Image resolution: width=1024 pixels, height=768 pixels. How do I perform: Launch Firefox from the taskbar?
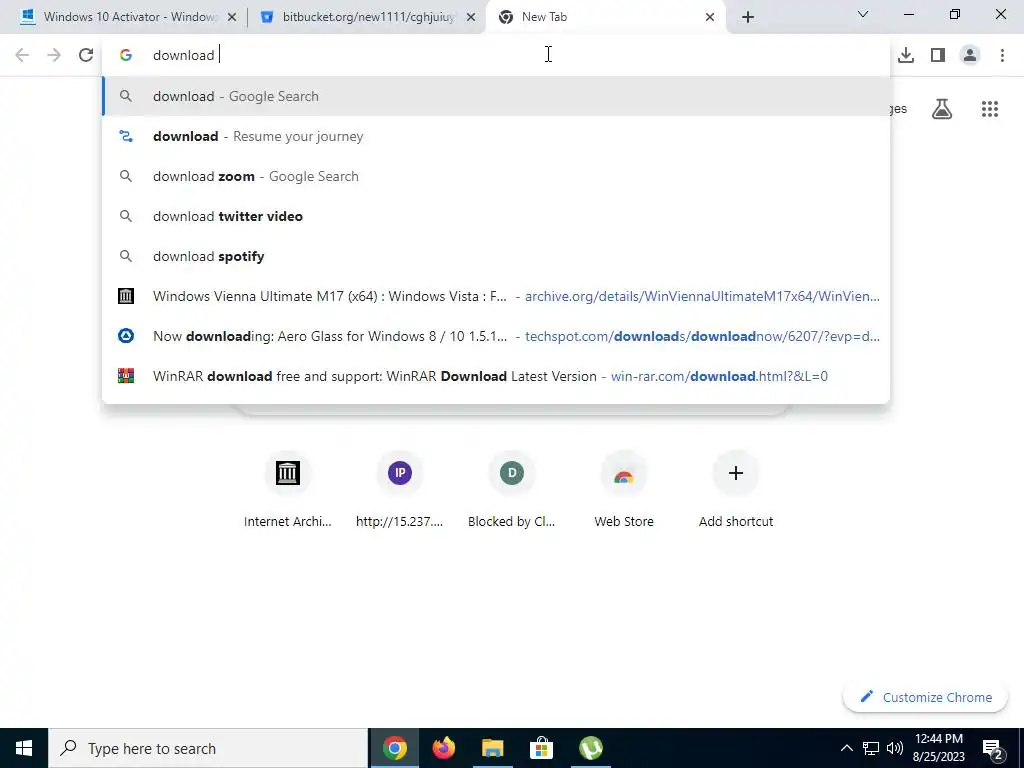pos(444,748)
